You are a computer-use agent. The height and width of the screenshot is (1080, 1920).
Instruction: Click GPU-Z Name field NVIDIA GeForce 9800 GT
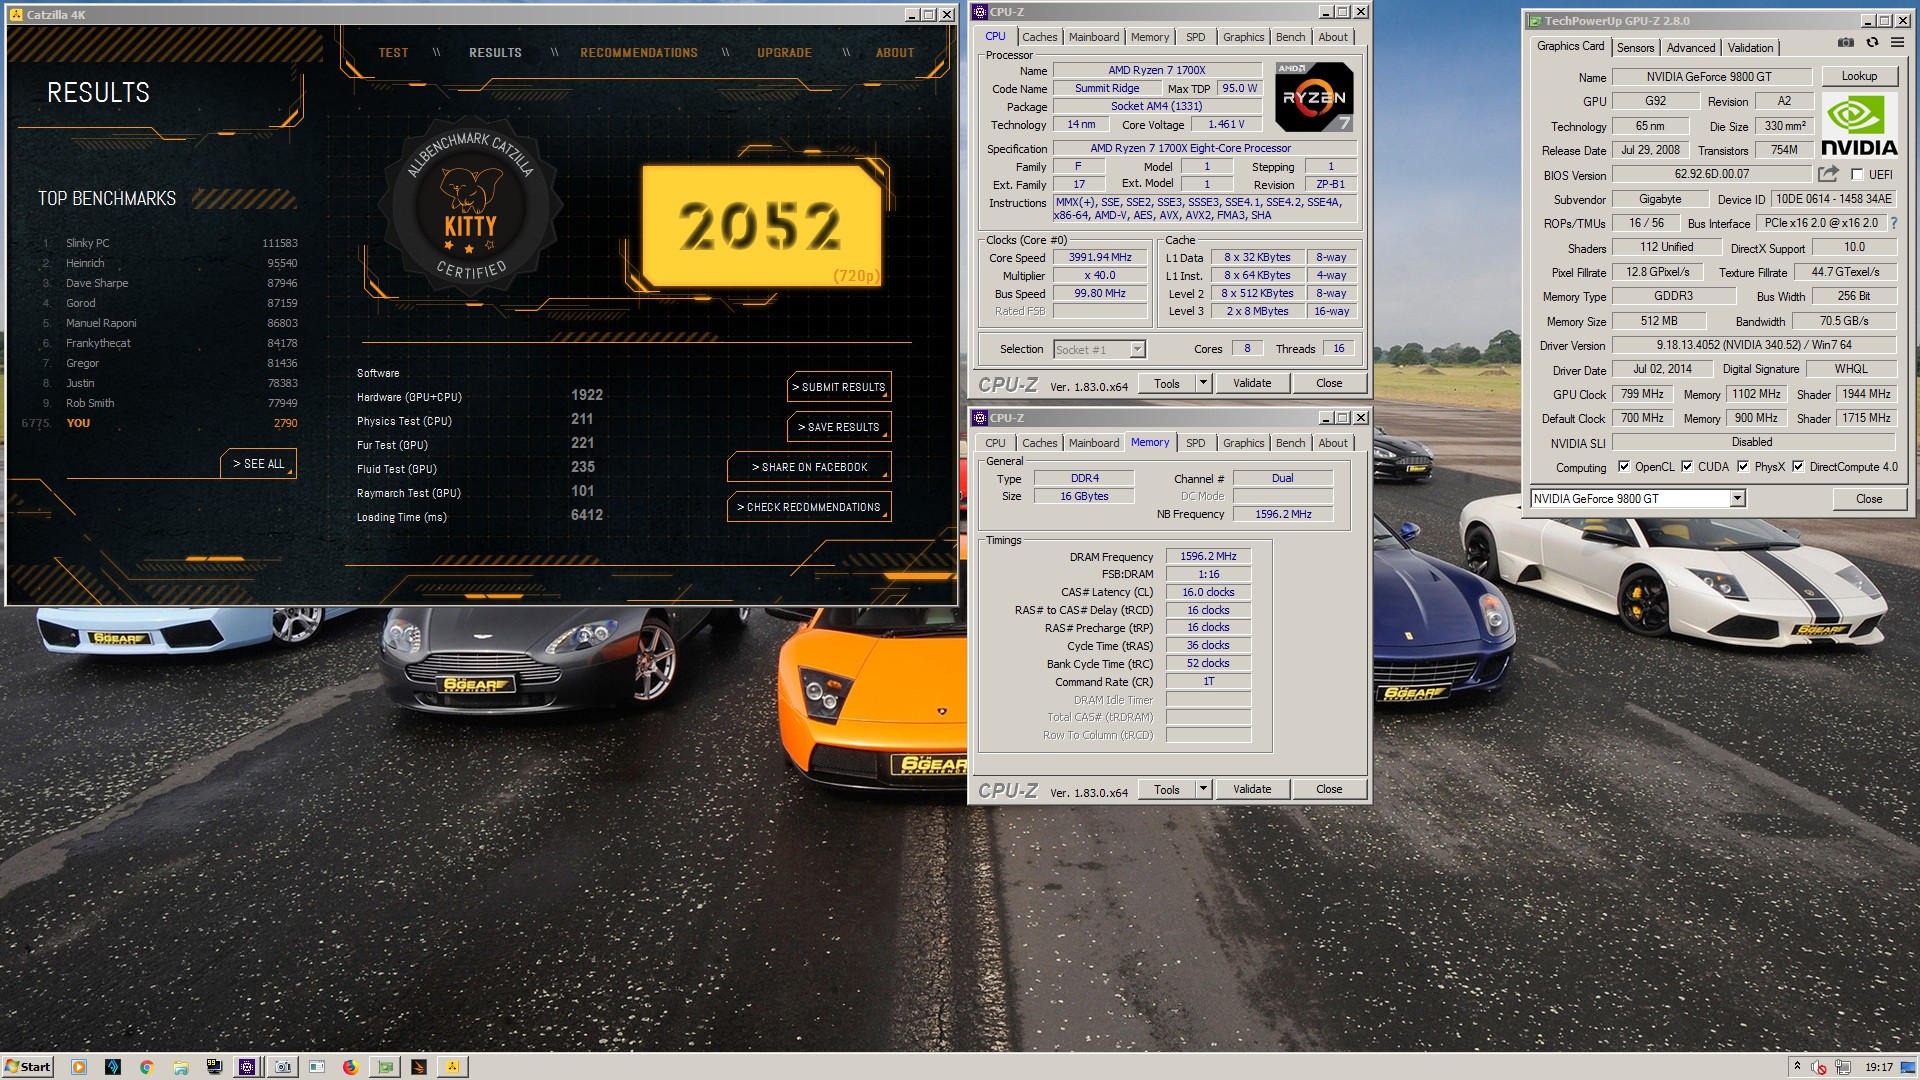(1711, 76)
